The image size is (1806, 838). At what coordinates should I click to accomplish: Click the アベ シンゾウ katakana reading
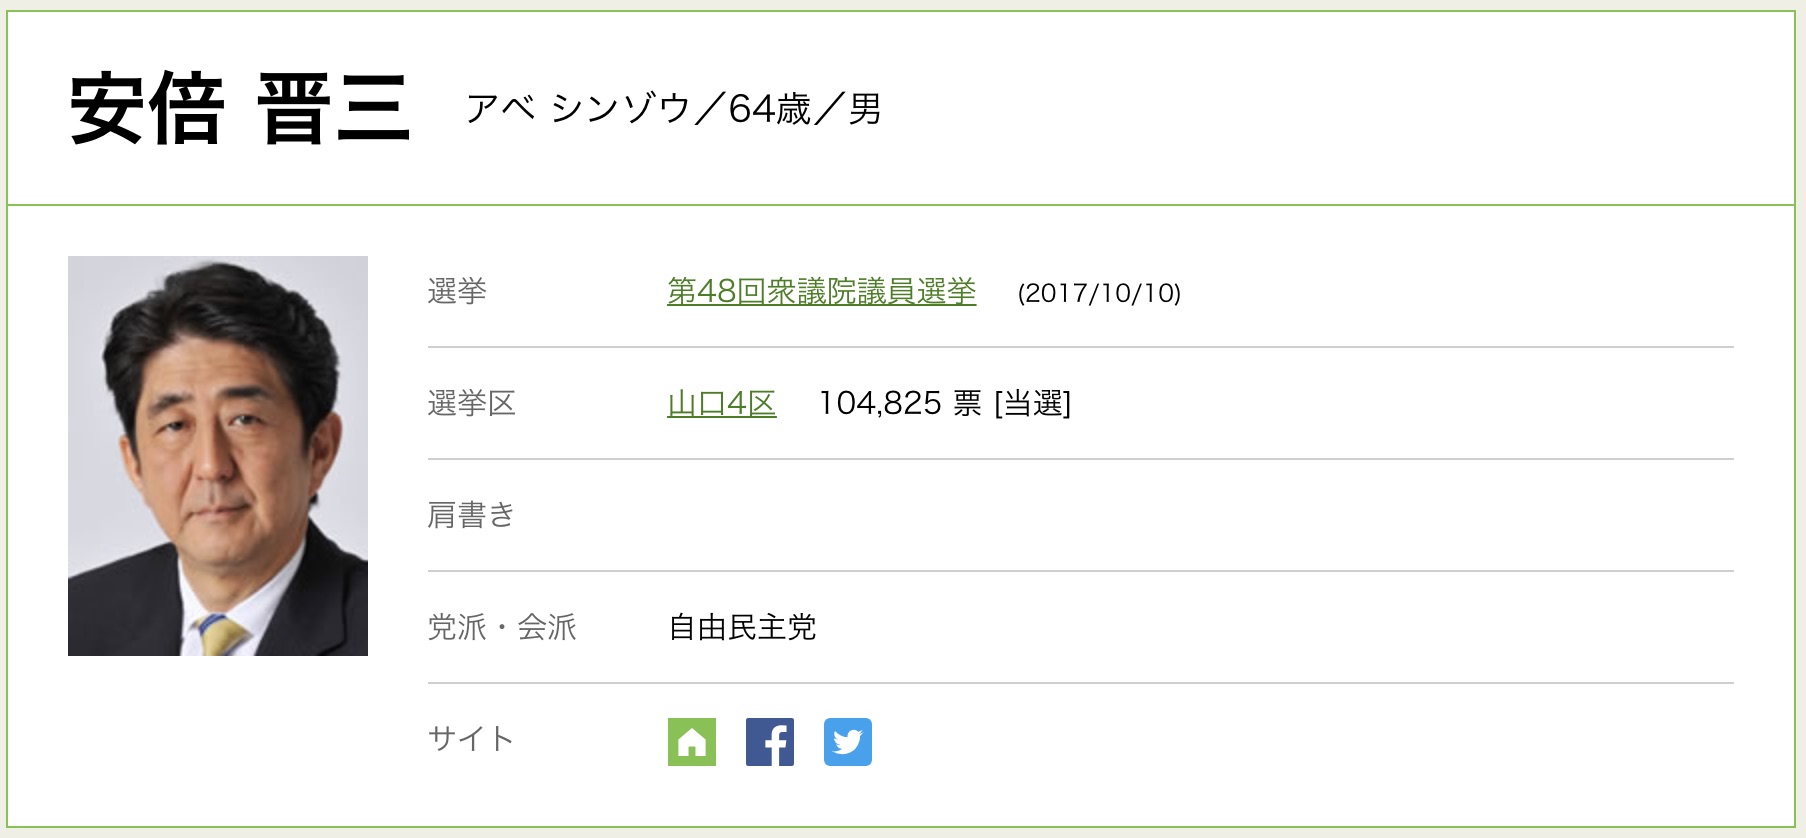pyautogui.click(x=578, y=109)
